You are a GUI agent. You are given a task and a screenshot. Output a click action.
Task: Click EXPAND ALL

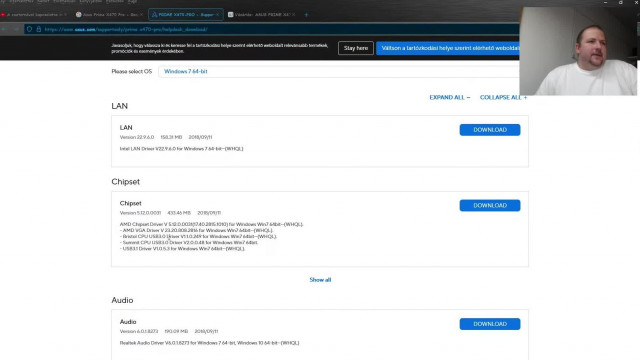(449, 98)
